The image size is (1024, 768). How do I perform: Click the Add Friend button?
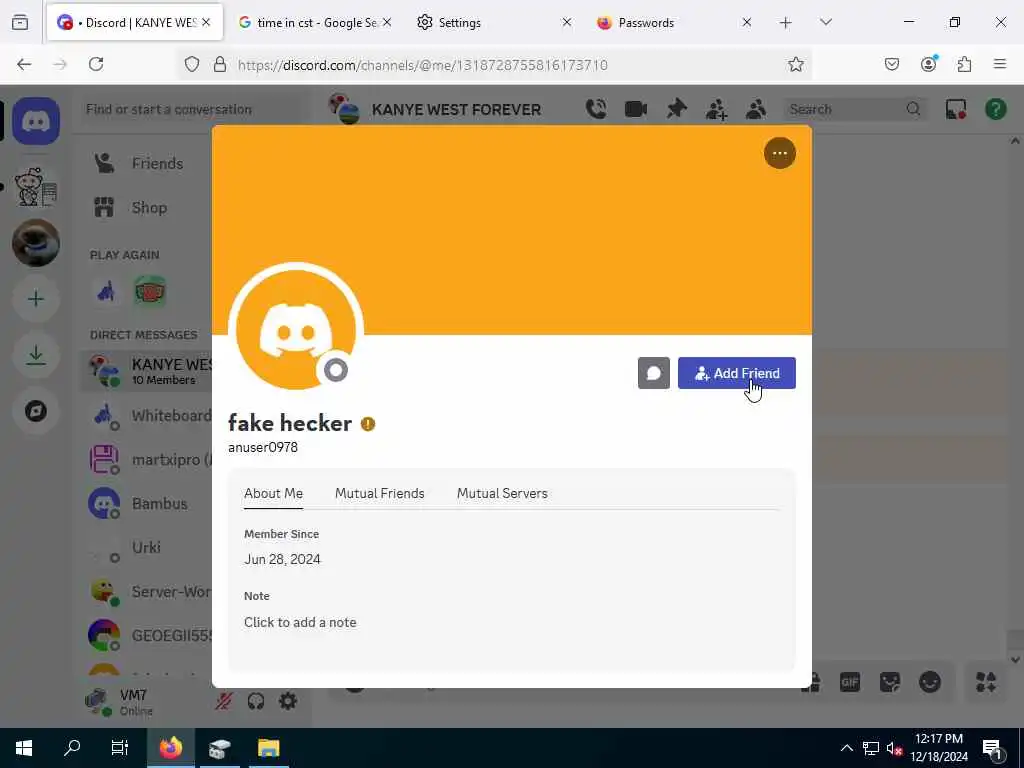click(x=737, y=373)
